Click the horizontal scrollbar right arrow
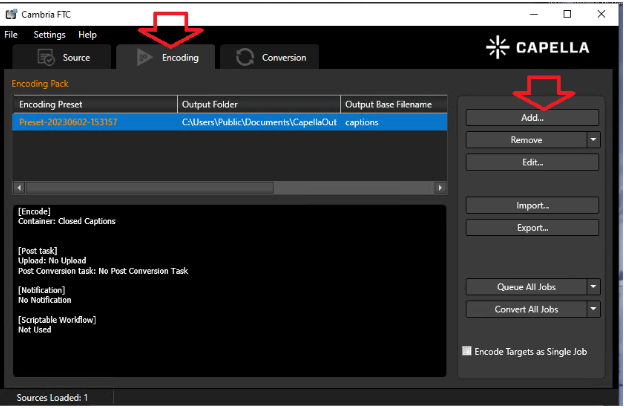The height and width of the screenshot is (408, 624). coord(440,187)
